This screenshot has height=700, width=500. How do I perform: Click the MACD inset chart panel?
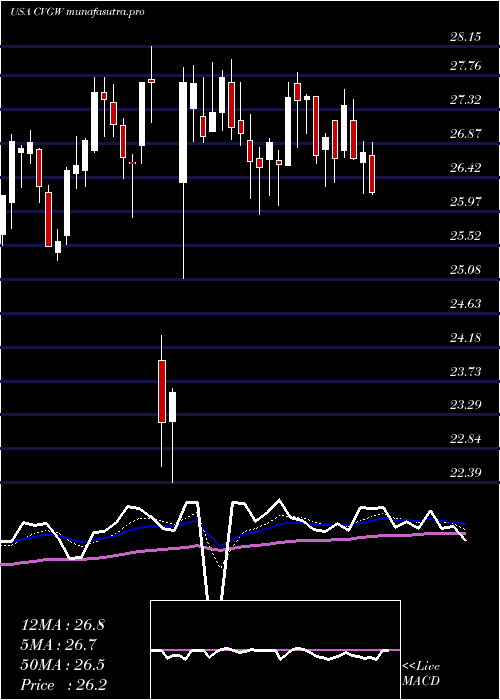[x=275, y=650]
